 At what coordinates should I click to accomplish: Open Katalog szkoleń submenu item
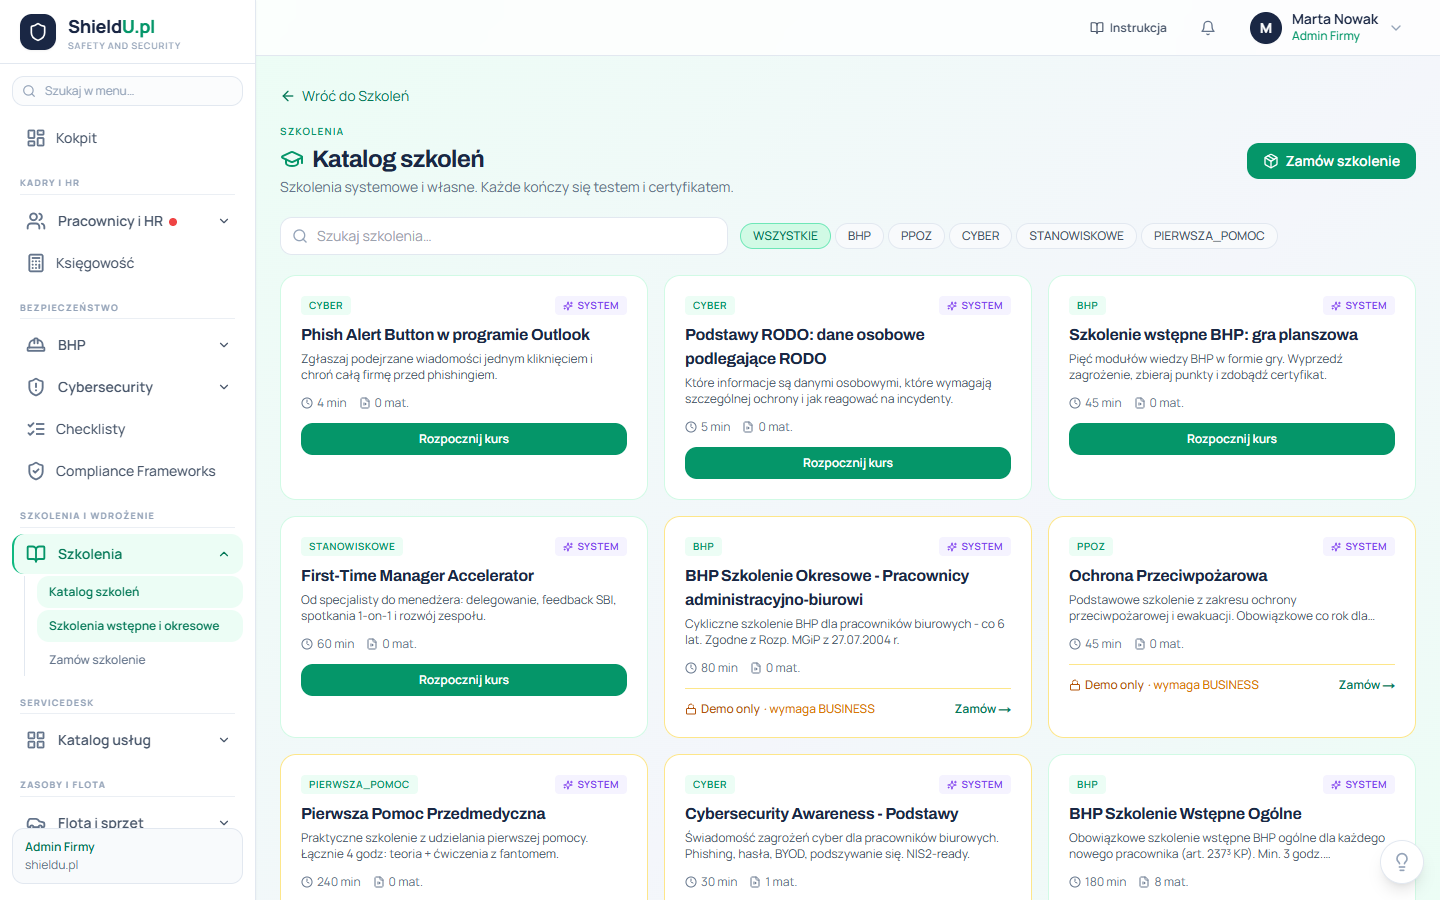tap(139, 592)
